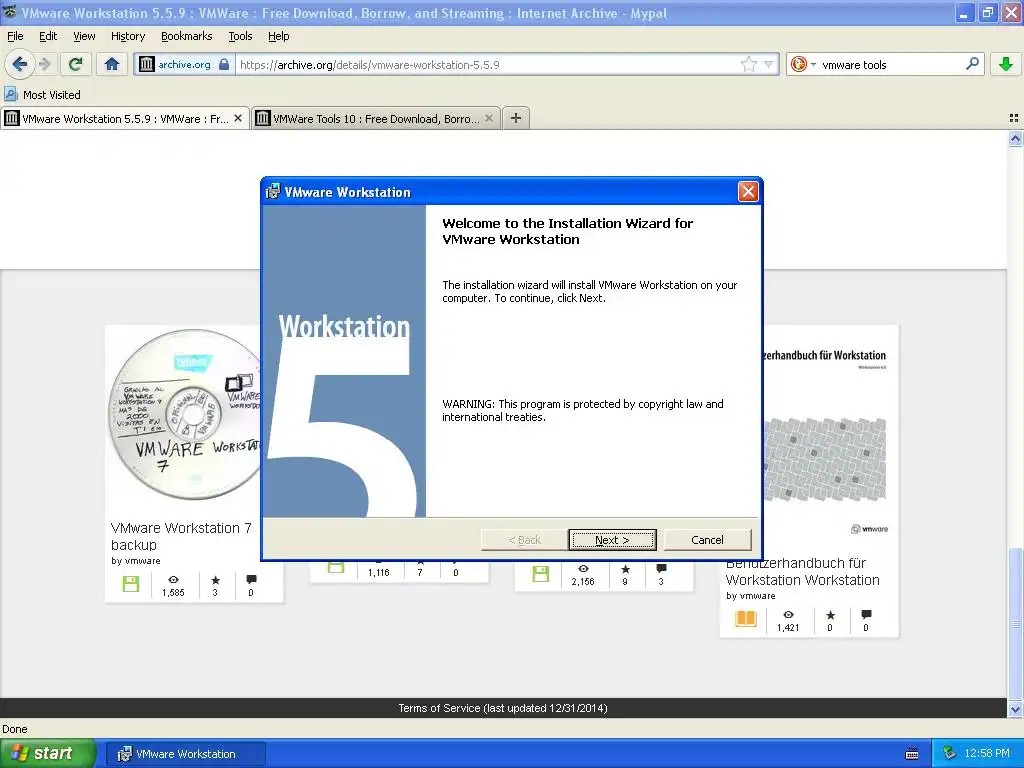
Task: Open the Tools menu
Action: 240,36
